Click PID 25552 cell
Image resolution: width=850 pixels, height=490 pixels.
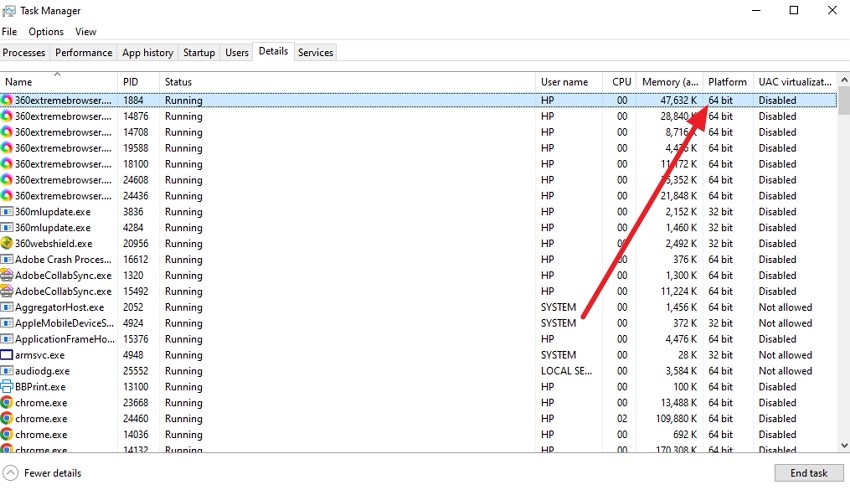[136, 371]
